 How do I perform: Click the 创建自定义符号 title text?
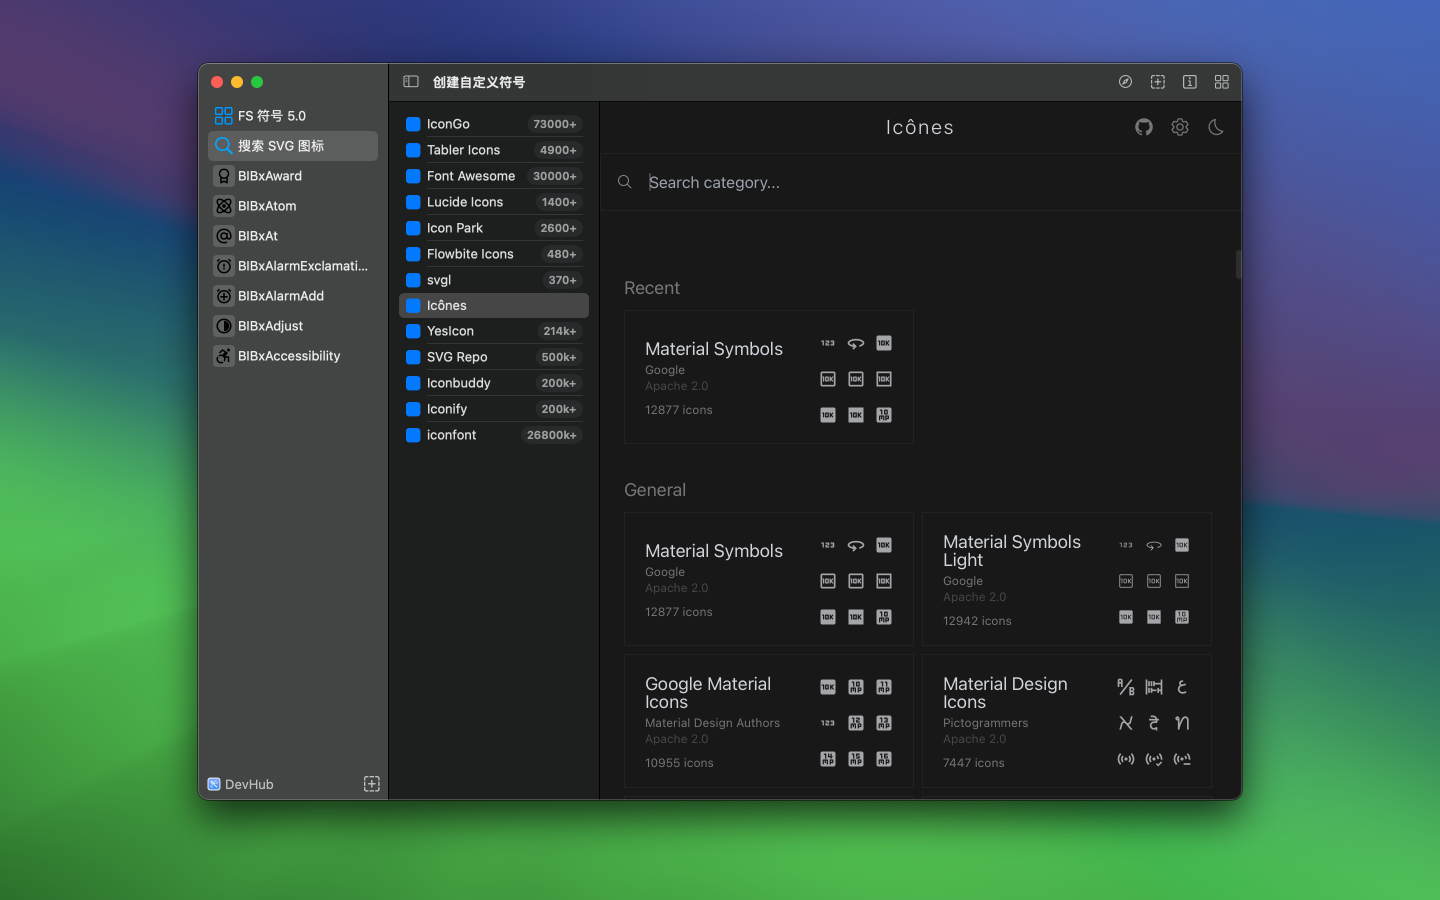click(478, 82)
